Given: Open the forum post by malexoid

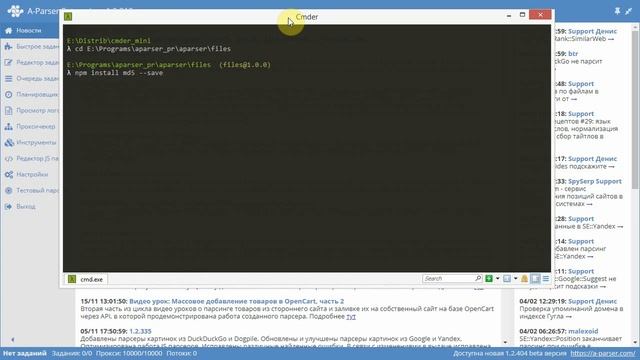Looking at the screenshot, I should point(583,331).
